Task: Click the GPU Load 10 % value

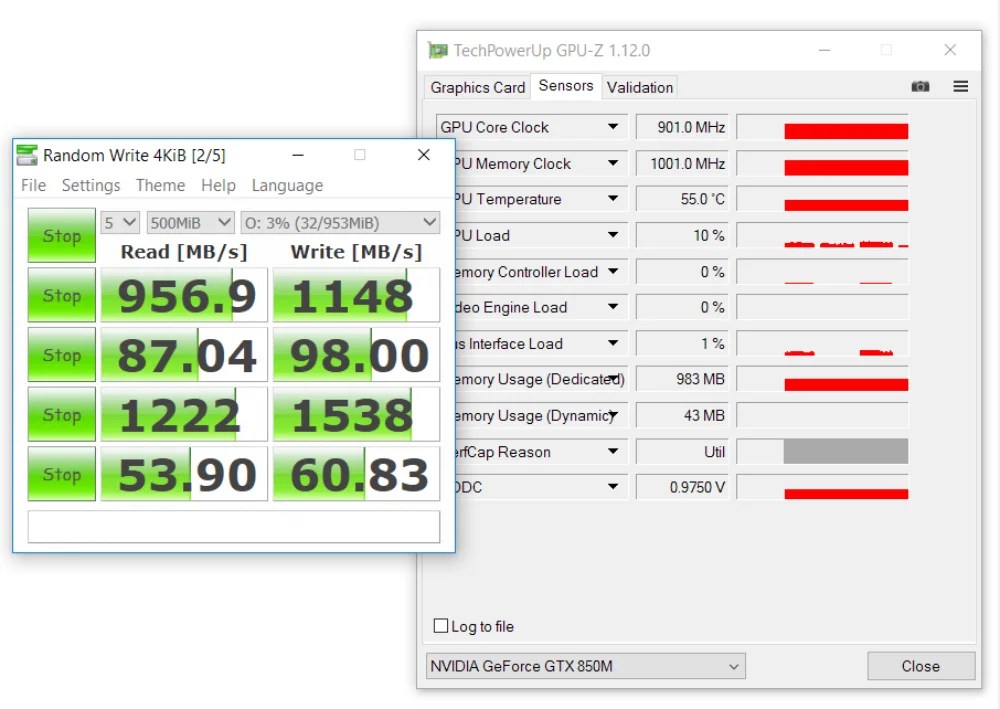Action: point(682,235)
